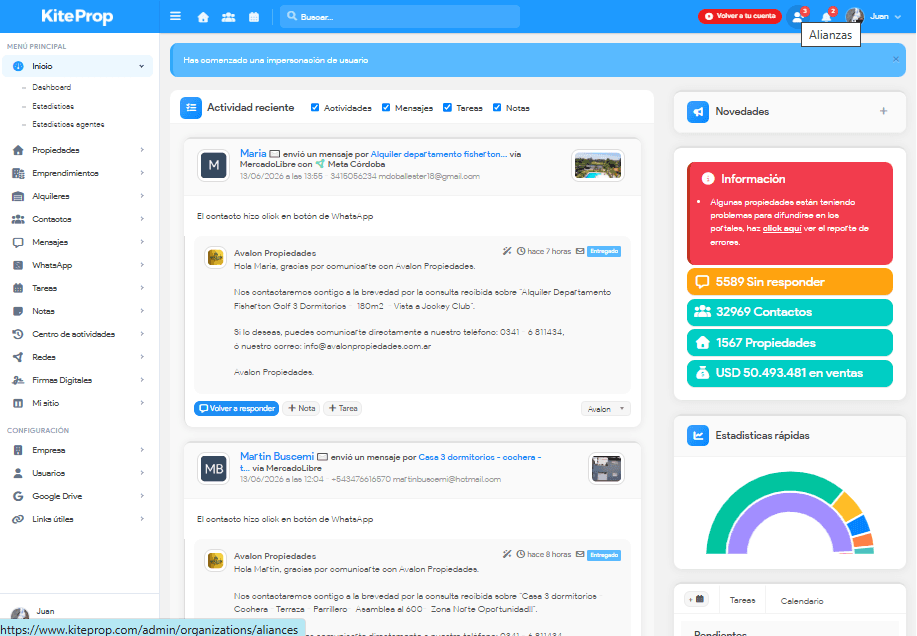Viewport: 917px width, 636px height.
Task: Open Estadísticas submenu item
Action: [53, 106]
